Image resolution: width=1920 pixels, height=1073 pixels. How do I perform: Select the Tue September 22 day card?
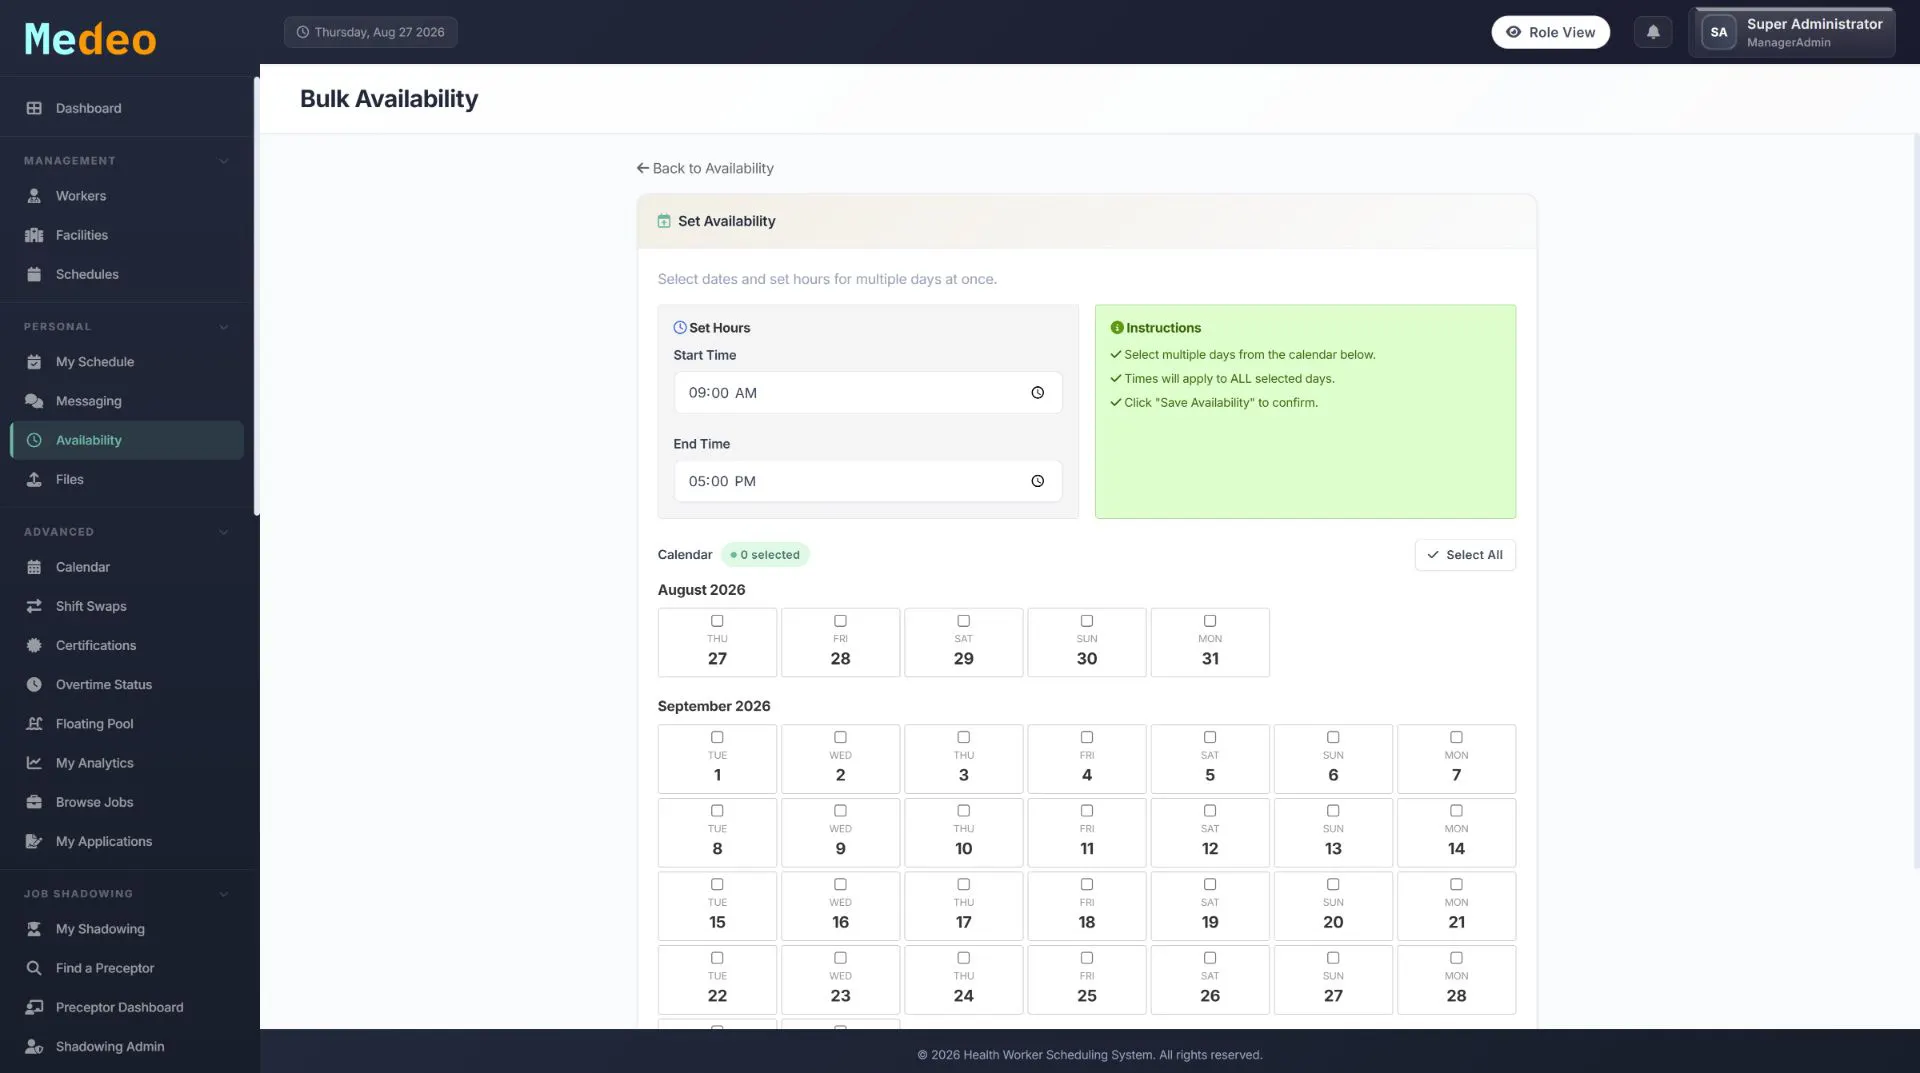coord(717,980)
